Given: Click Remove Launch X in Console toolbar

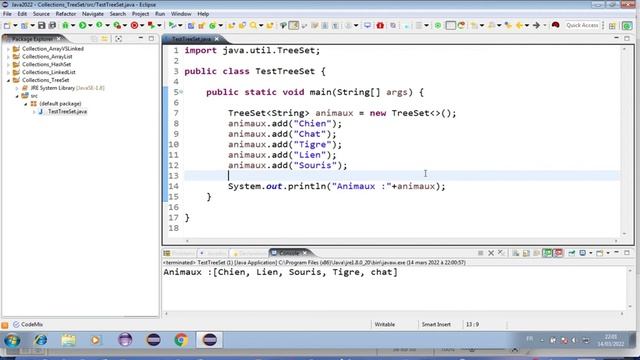Looking at the screenshot, I should (x=491, y=253).
